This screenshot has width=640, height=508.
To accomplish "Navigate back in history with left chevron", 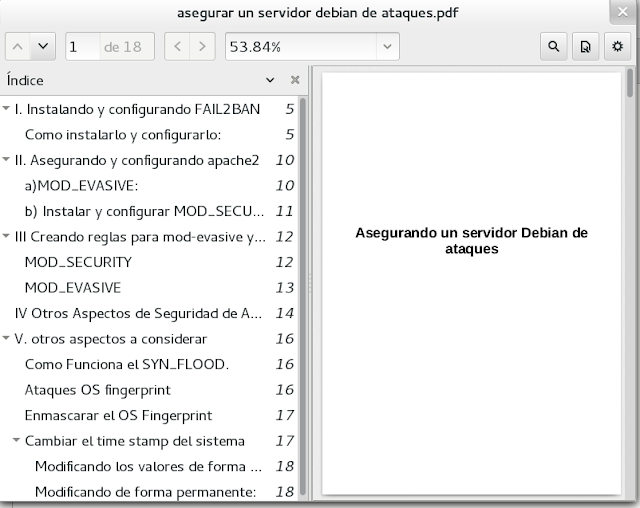I will 177,47.
